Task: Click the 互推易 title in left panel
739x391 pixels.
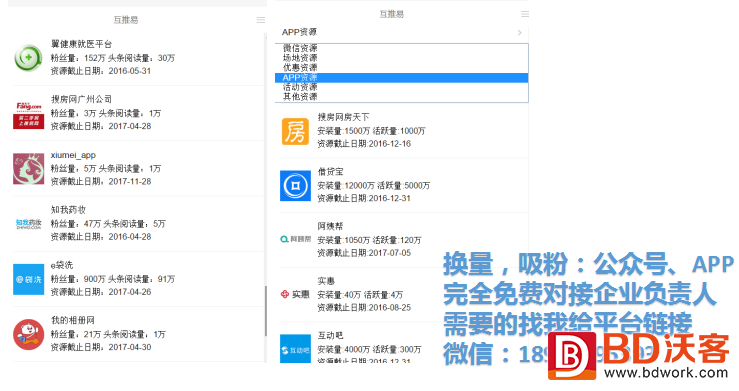Action: coord(125,20)
